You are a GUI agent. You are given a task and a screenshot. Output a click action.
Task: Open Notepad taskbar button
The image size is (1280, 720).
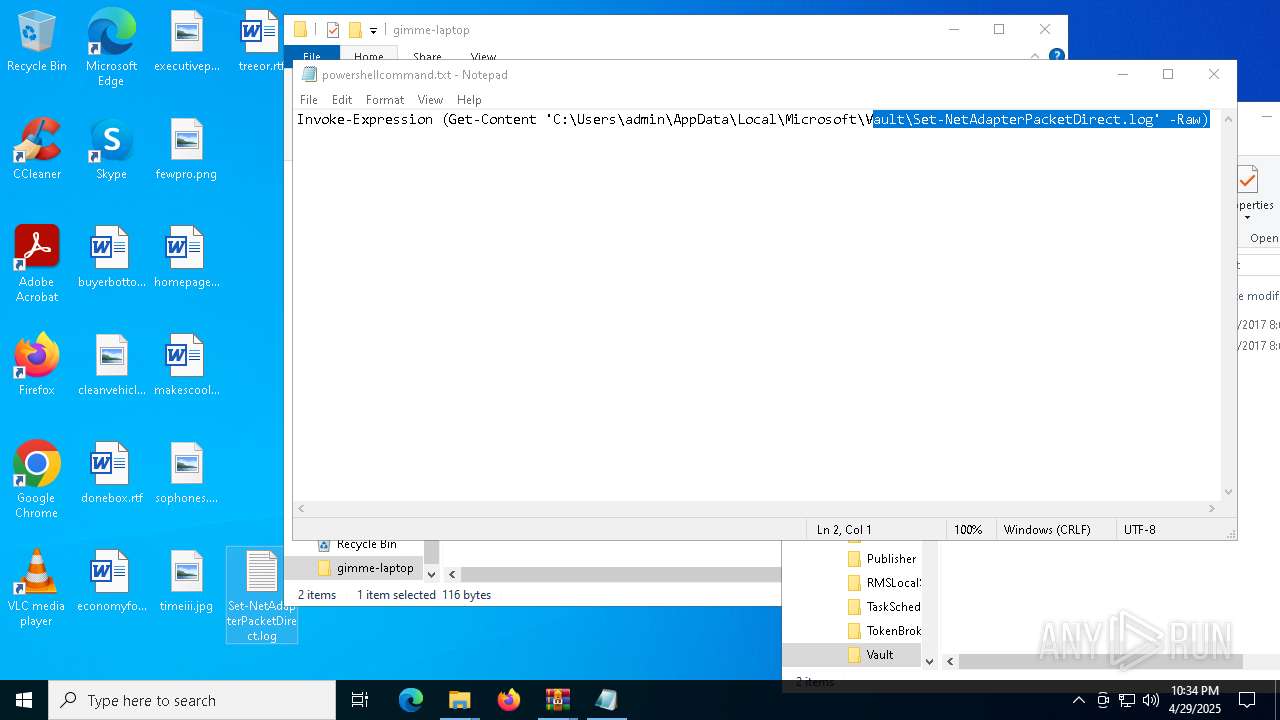606,700
